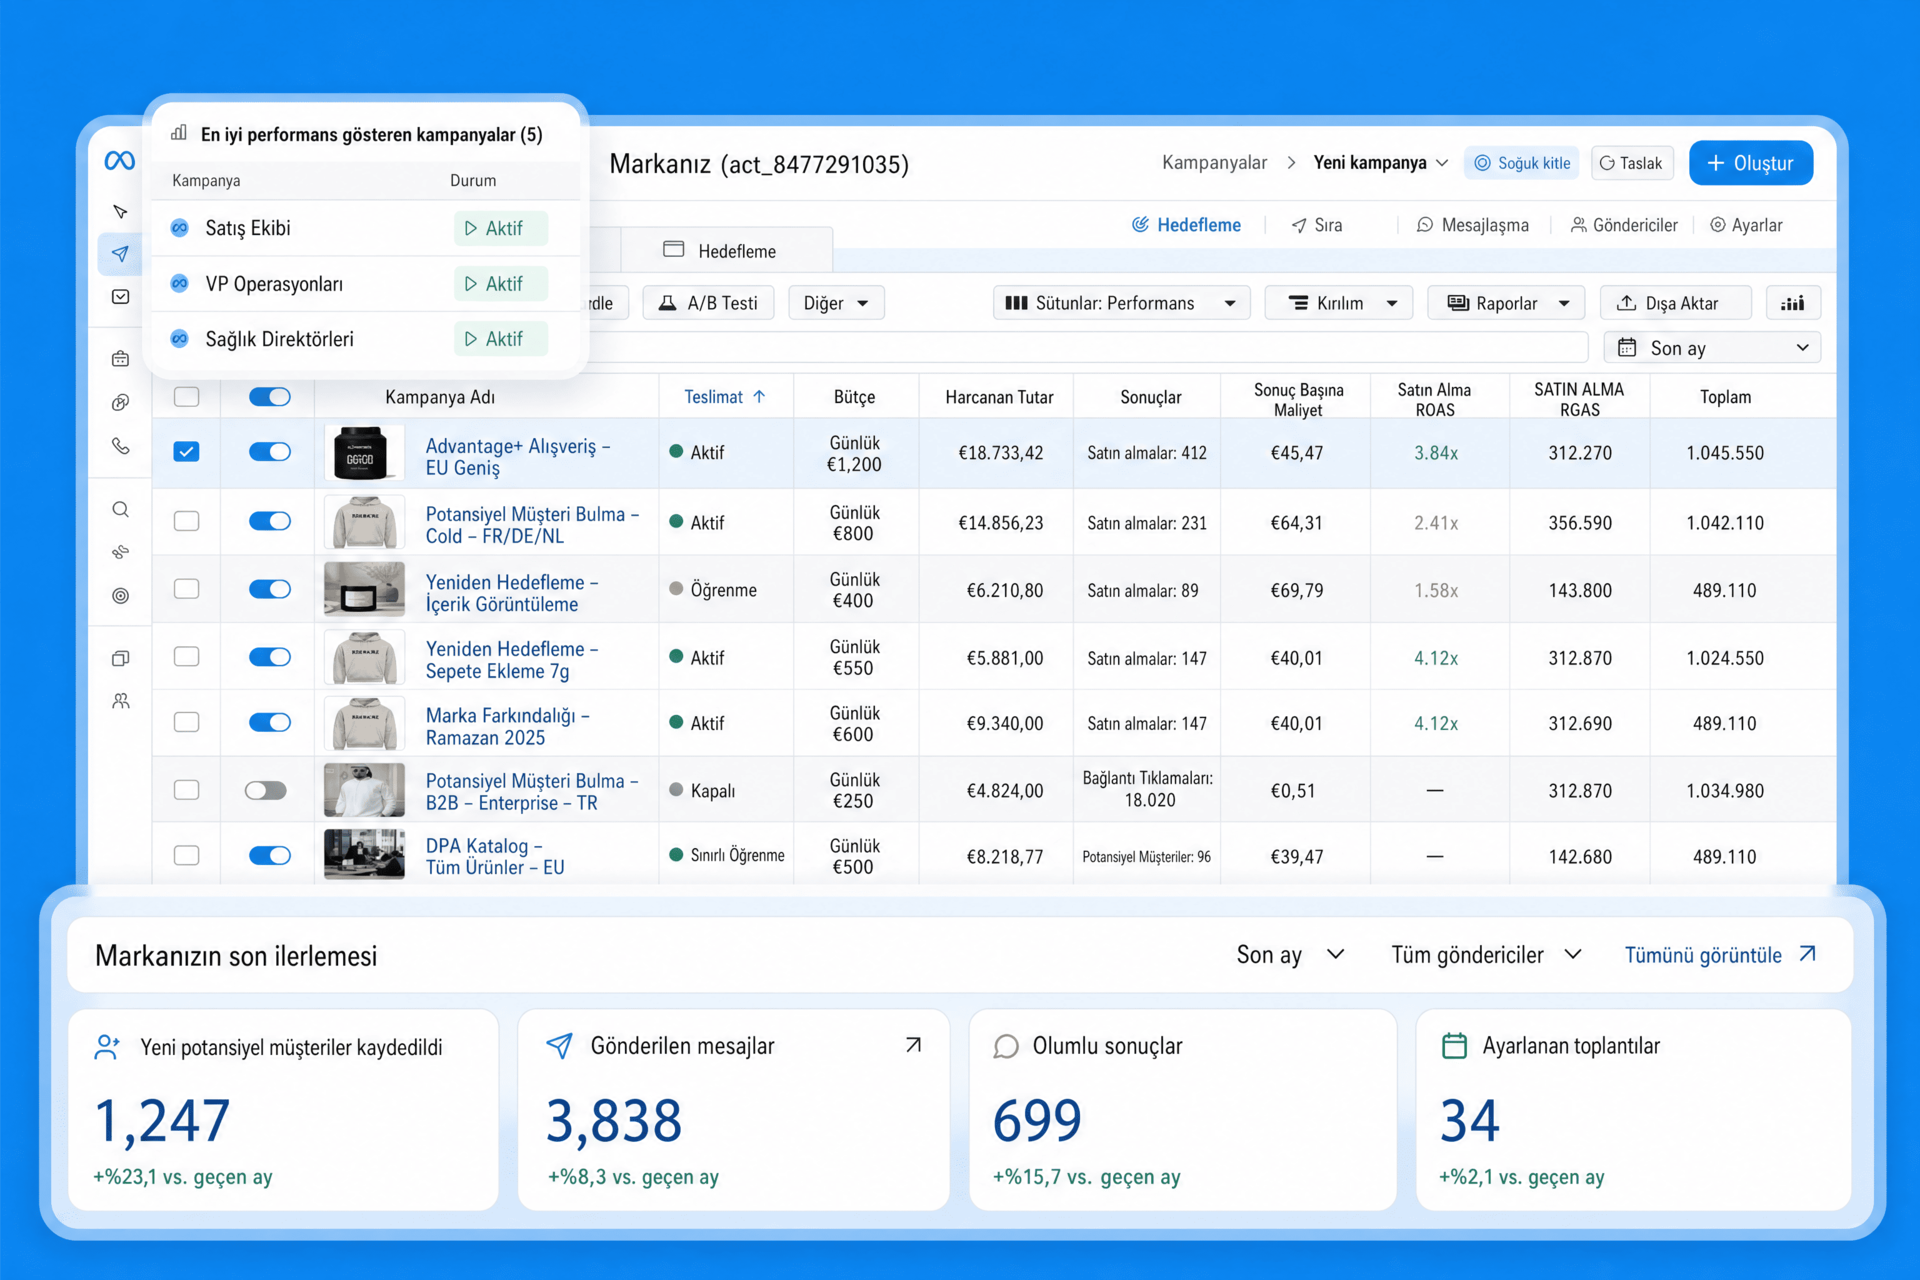This screenshot has height=1280, width=1920.
Task: Click the Meta logo in the sidebar
Action: point(120,160)
